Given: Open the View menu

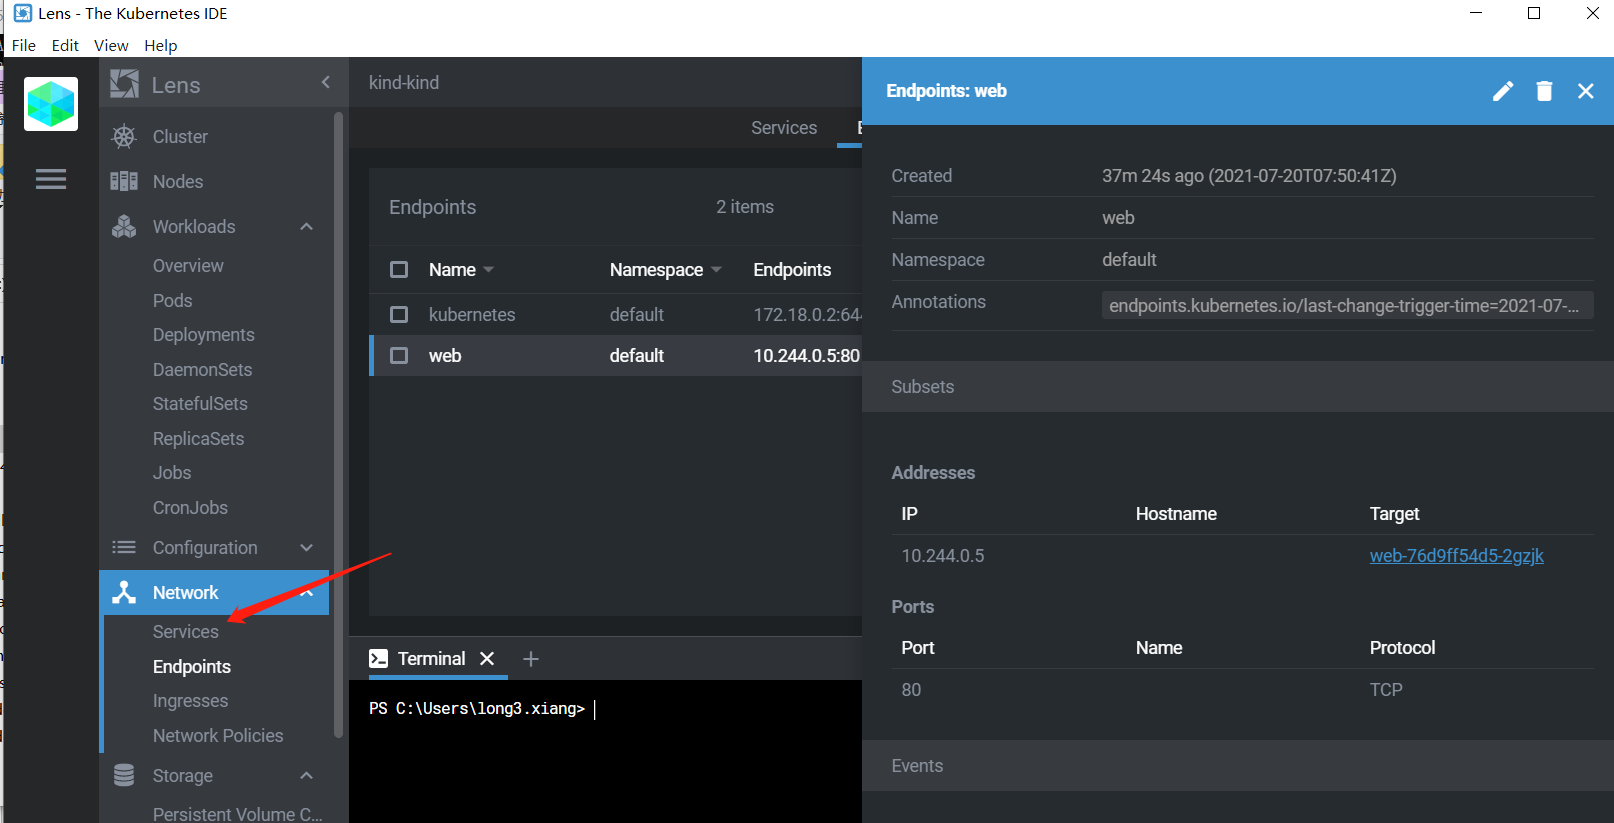Looking at the screenshot, I should [111, 45].
